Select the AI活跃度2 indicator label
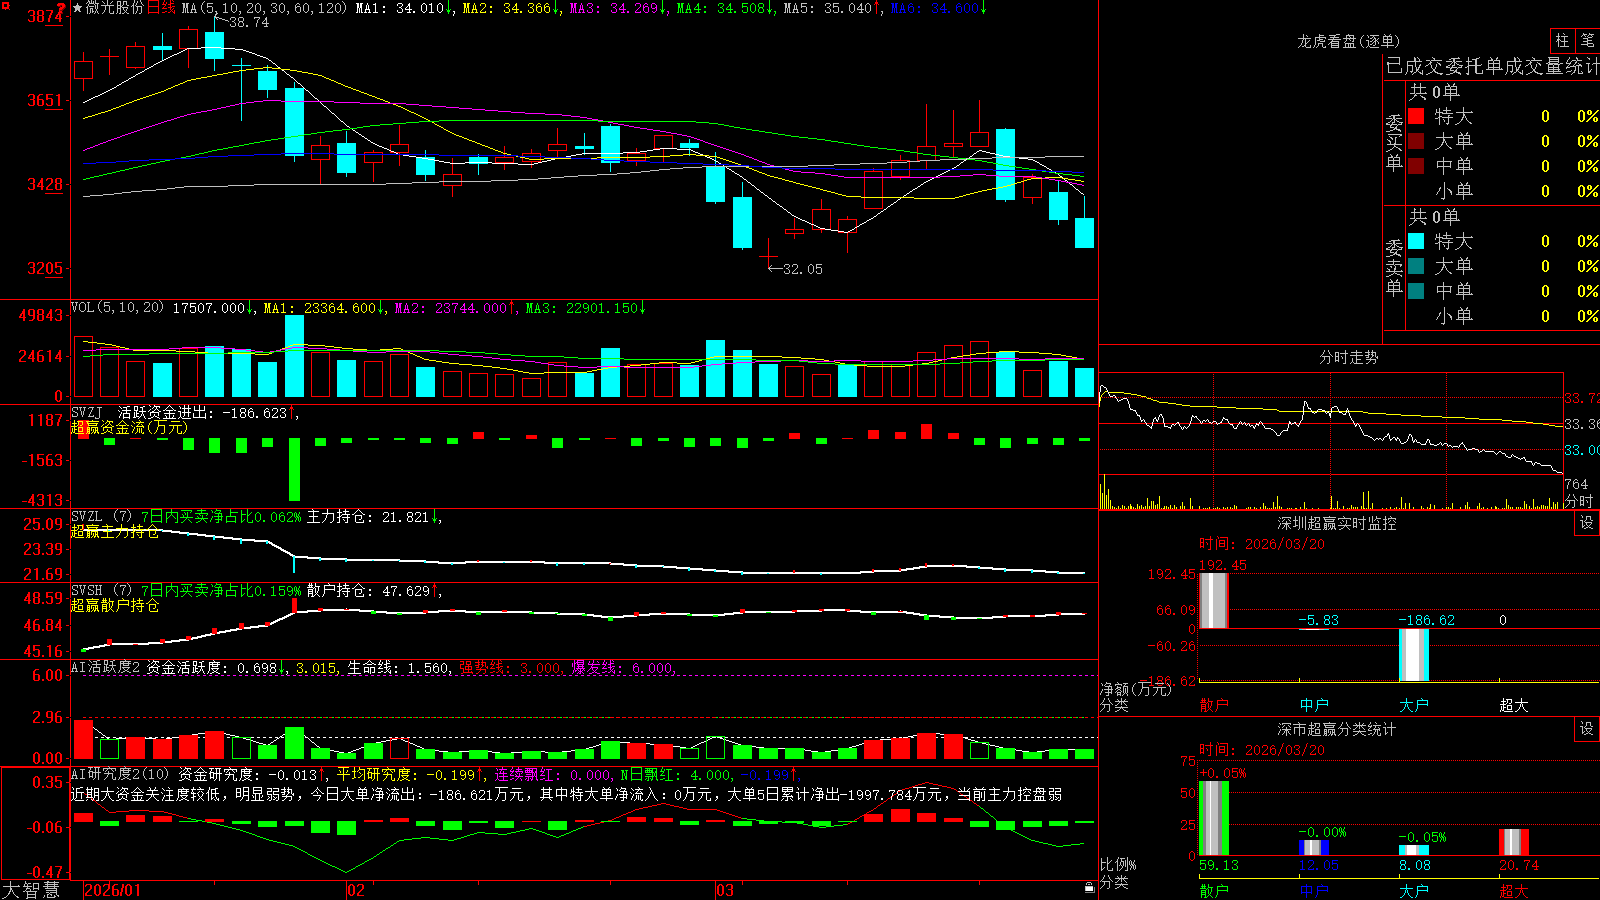 [x=106, y=667]
